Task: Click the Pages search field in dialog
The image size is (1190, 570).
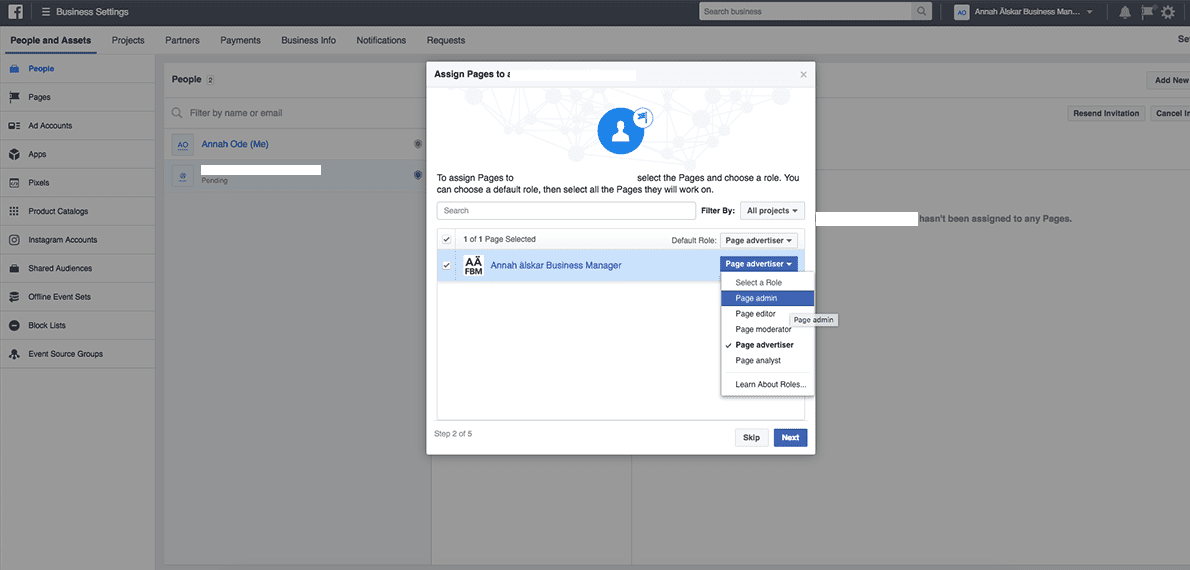Action: coord(566,211)
